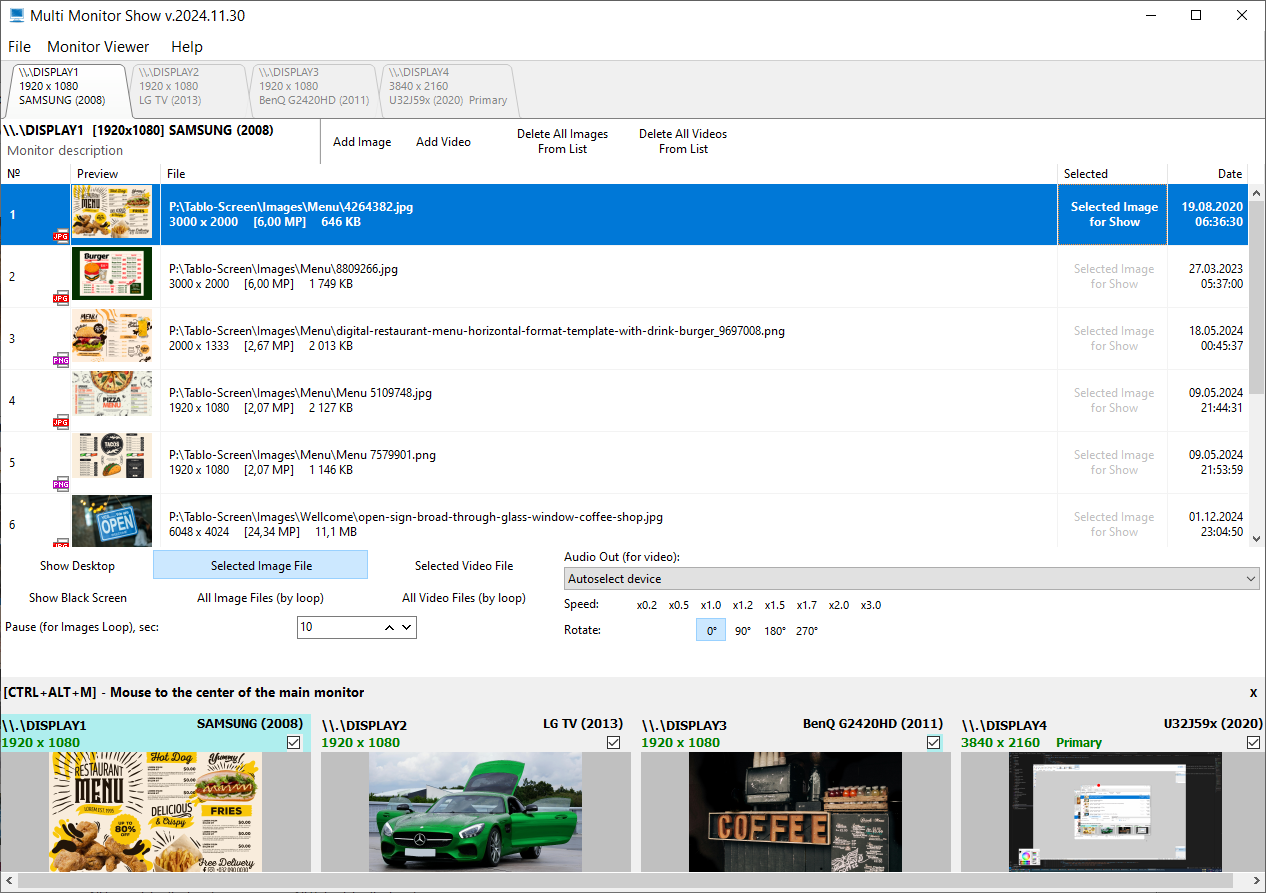Click the Burger menu thumbnail in row 2
The height and width of the screenshot is (893, 1266).
(x=112, y=274)
